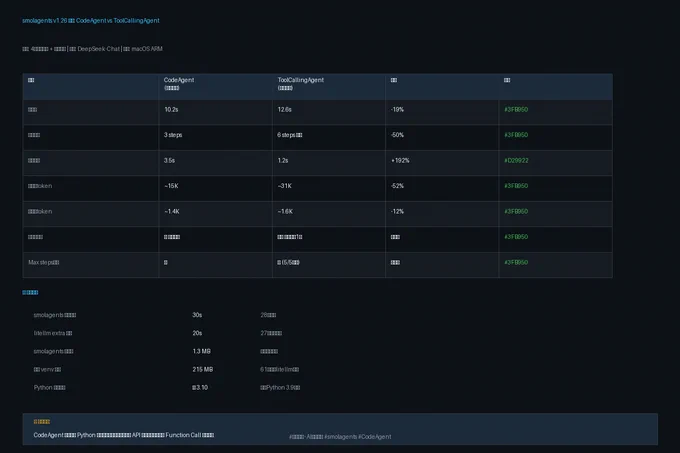Click the 30s value
680x453 pixels.
click(x=197, y=315)
